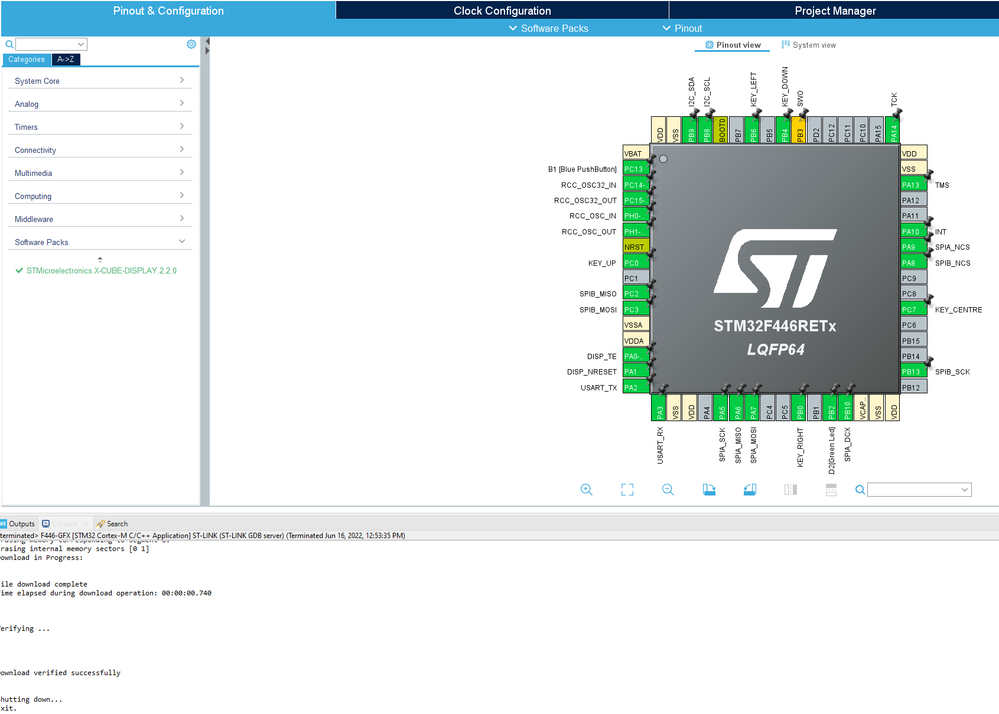The image size is (999, 714).
Task: Click the green PA5 SPIA_SCK pin
Action: (x=722, y=408)
